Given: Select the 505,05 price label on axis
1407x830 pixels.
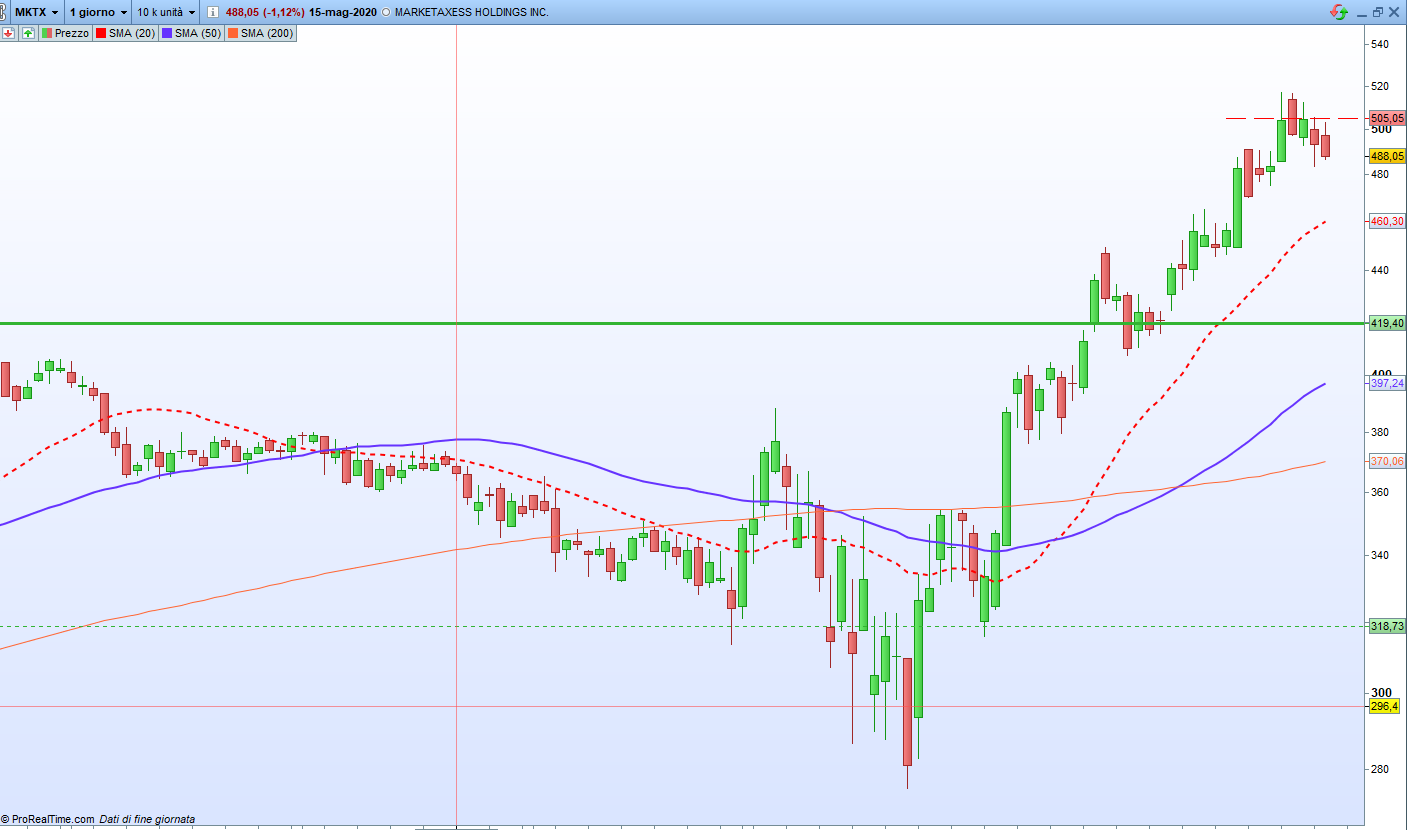Looking at the screenshot, I should pos(1387,118).
